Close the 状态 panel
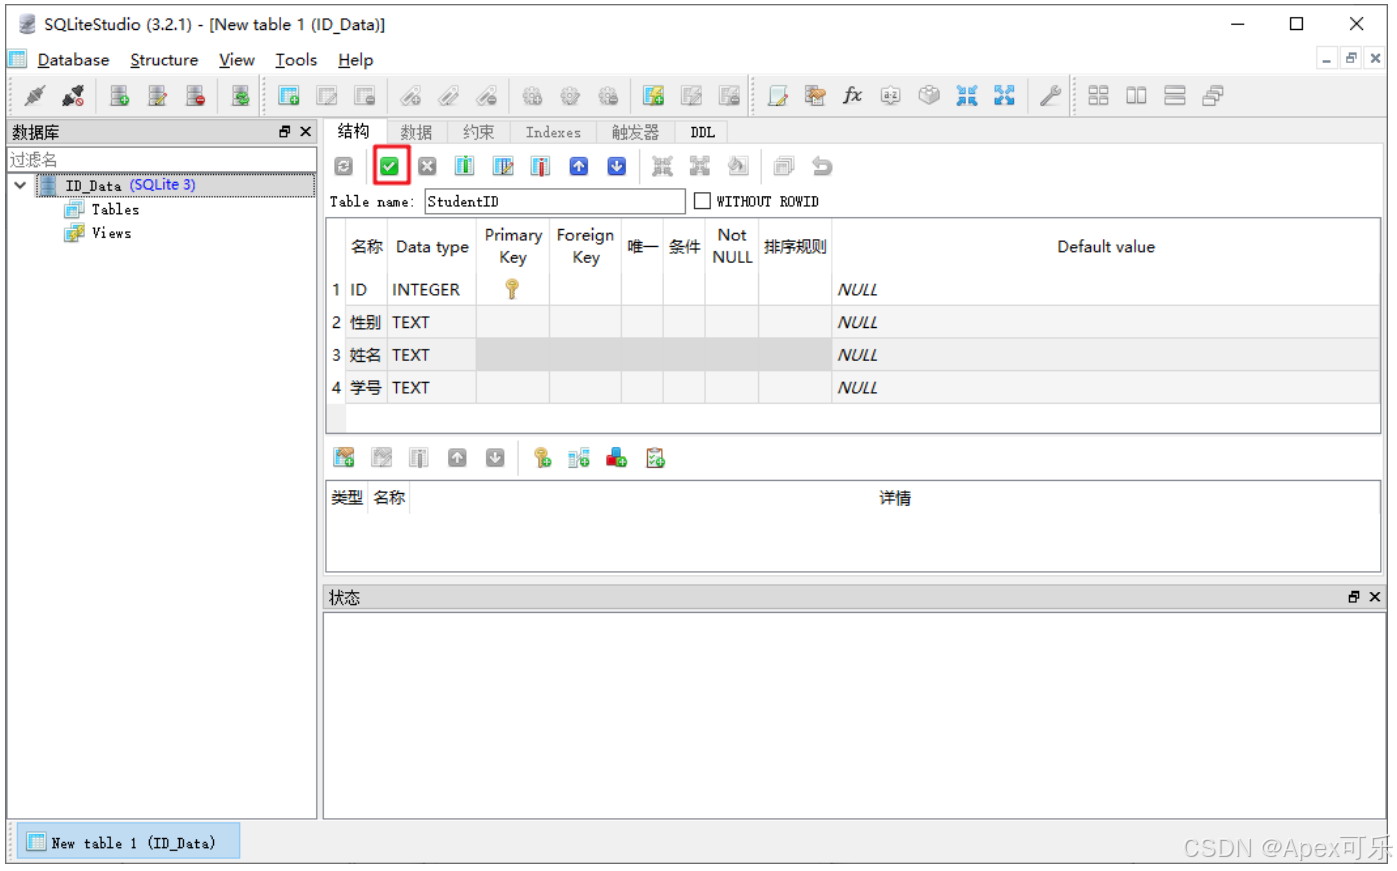Image resolution: width=1397 pixels, height=871 pixels. point(1375,597)
